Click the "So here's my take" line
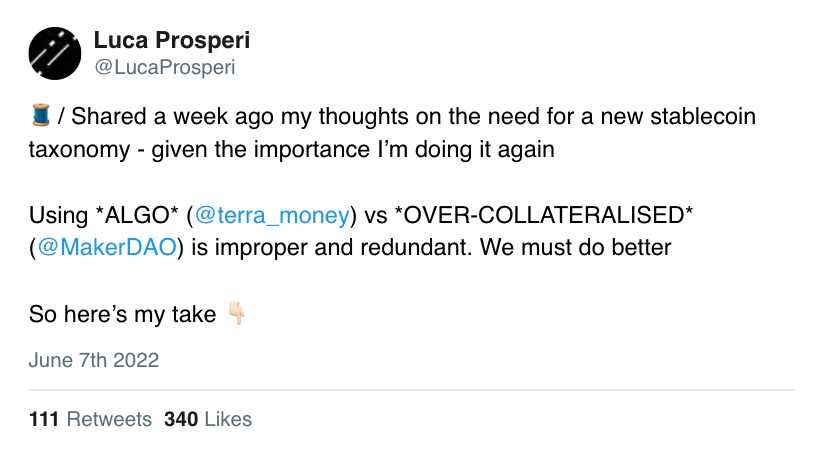This screenshot has height=449, width=815. (123, 315)
